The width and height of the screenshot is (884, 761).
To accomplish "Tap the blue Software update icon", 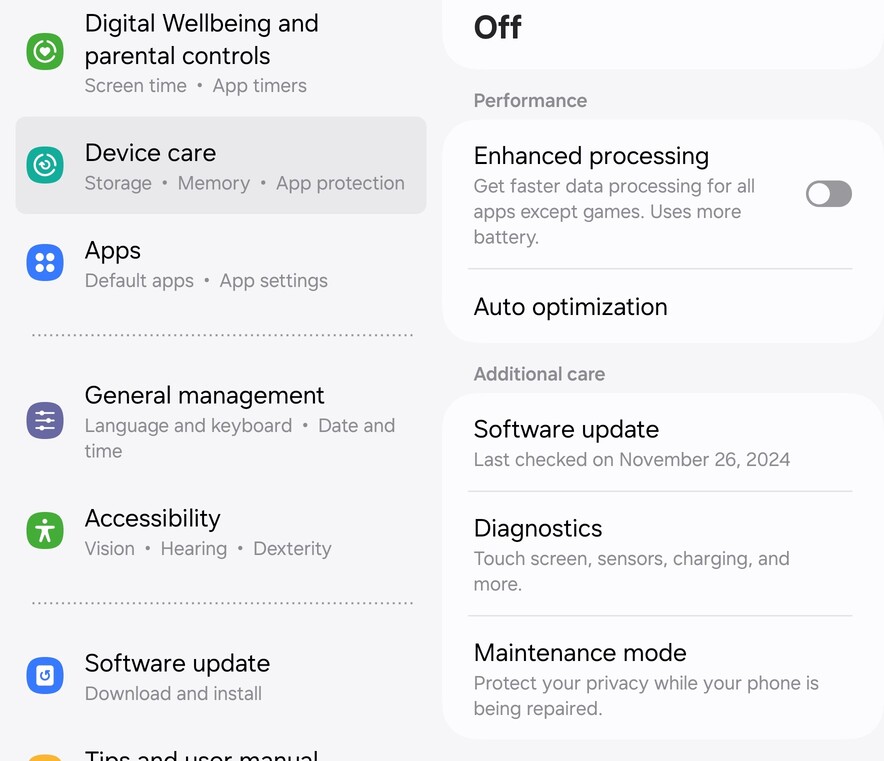I will point(45,676).
